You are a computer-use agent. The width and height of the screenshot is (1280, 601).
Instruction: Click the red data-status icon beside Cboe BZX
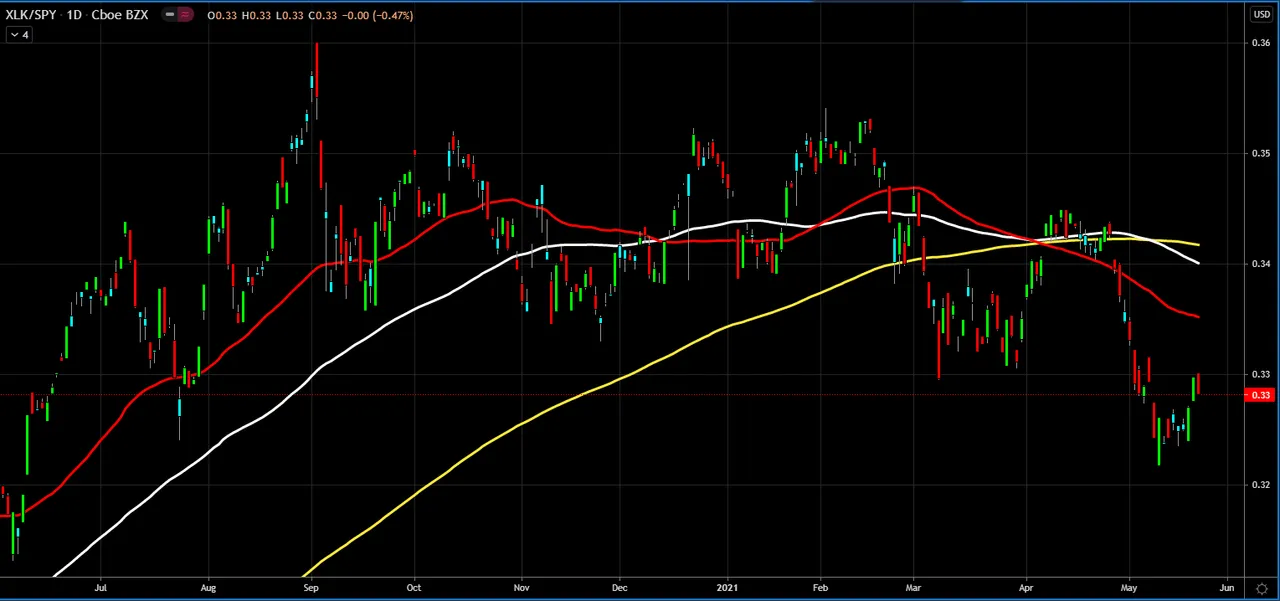coord(185,15)
